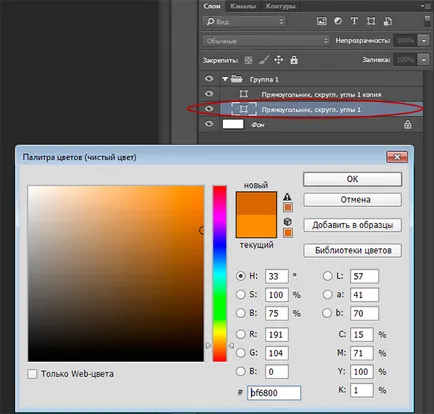Switch to the Каналы tab
This screenshot has height=414, width=434.
click(243, 6)
